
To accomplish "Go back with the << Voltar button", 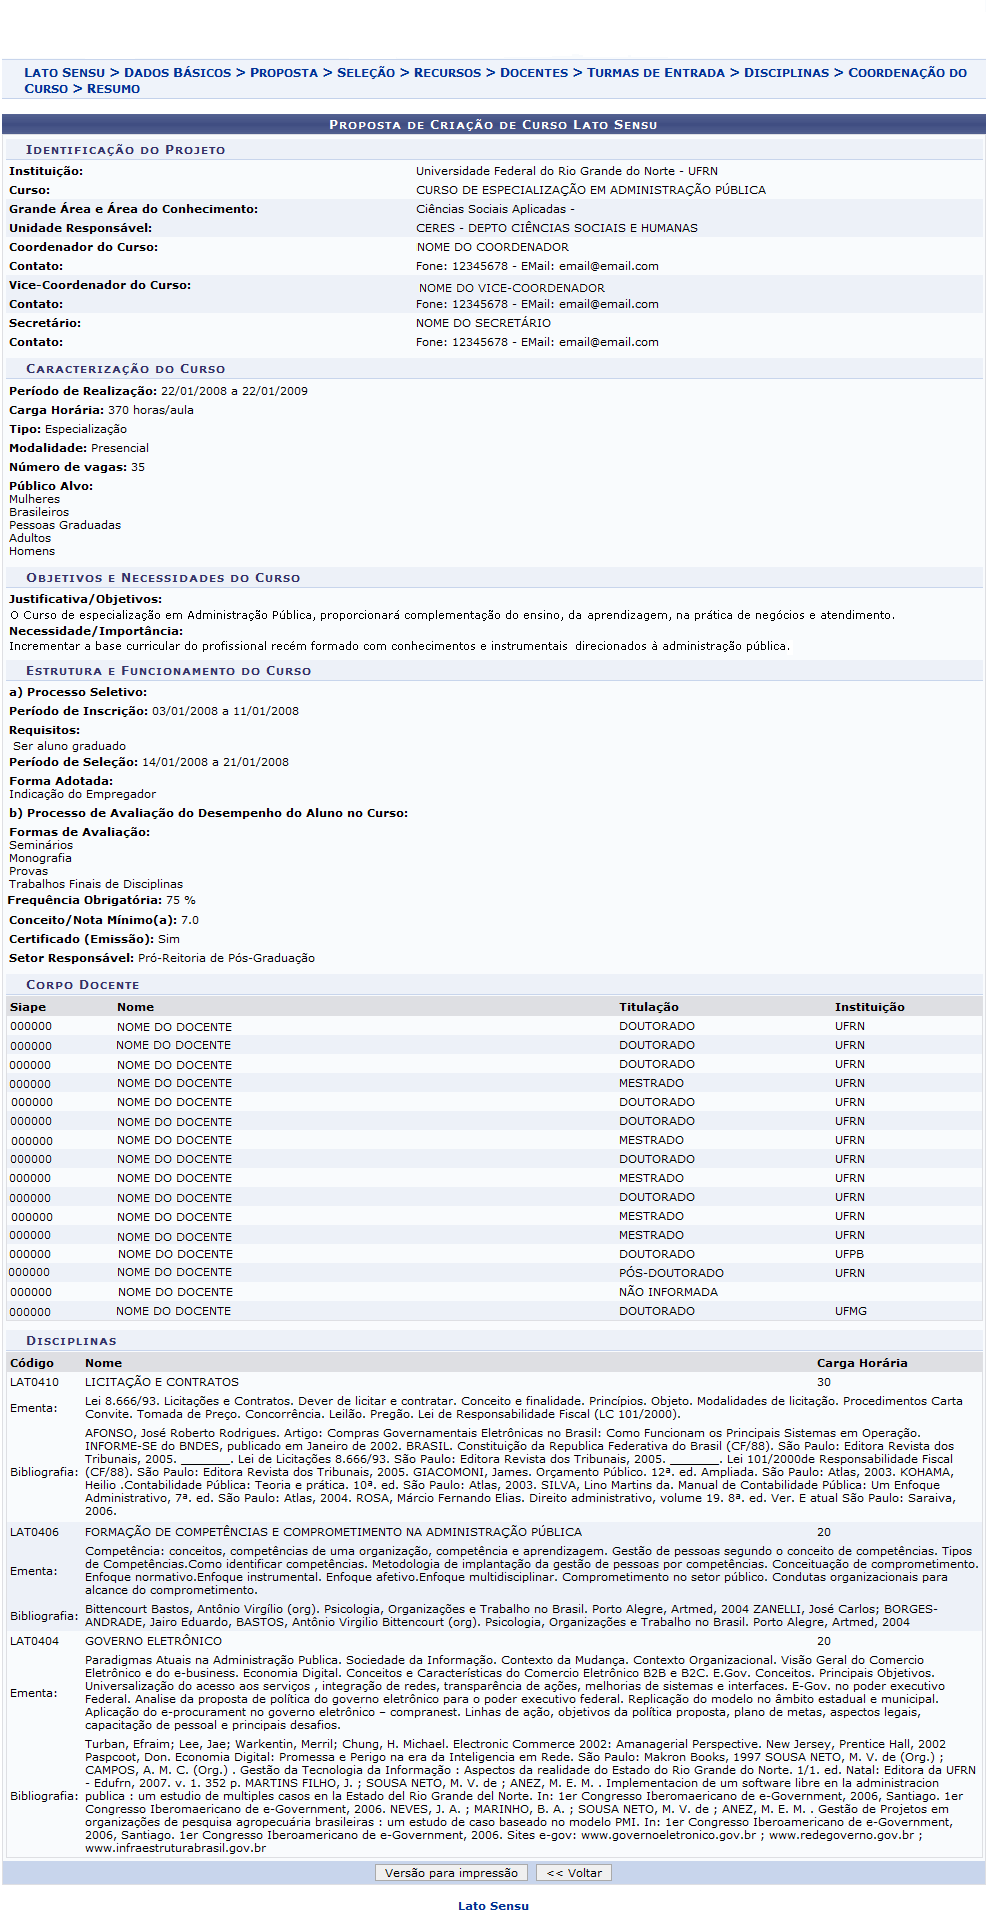I will click(x=574, y=1872).
